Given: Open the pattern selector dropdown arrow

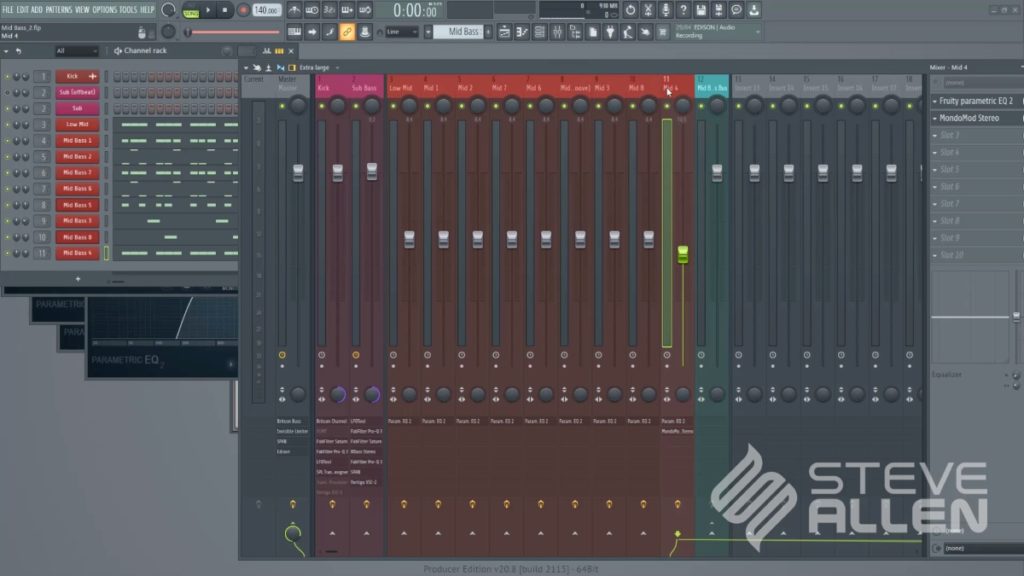Looking at the screenshot, I should (428, 32).
